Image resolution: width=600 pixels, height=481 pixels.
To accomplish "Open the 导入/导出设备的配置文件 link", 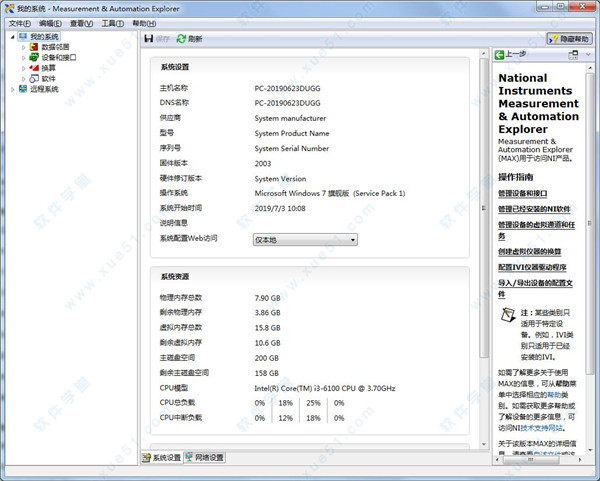I will tap(535, 289).
